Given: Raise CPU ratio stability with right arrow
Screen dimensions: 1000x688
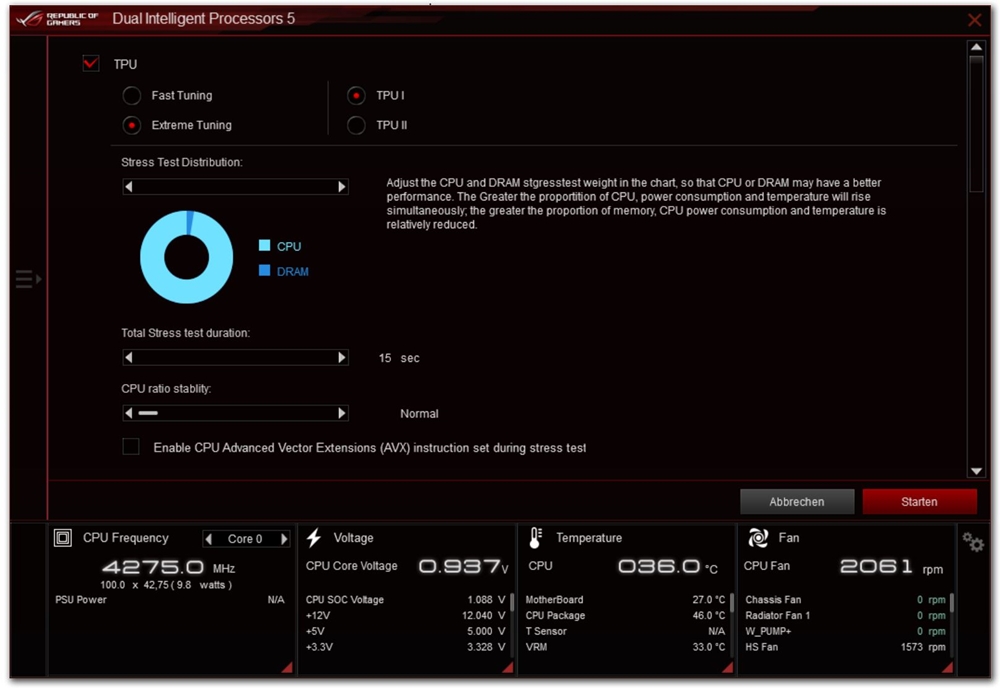Looking at the screenshot, I should coord(342,413).
